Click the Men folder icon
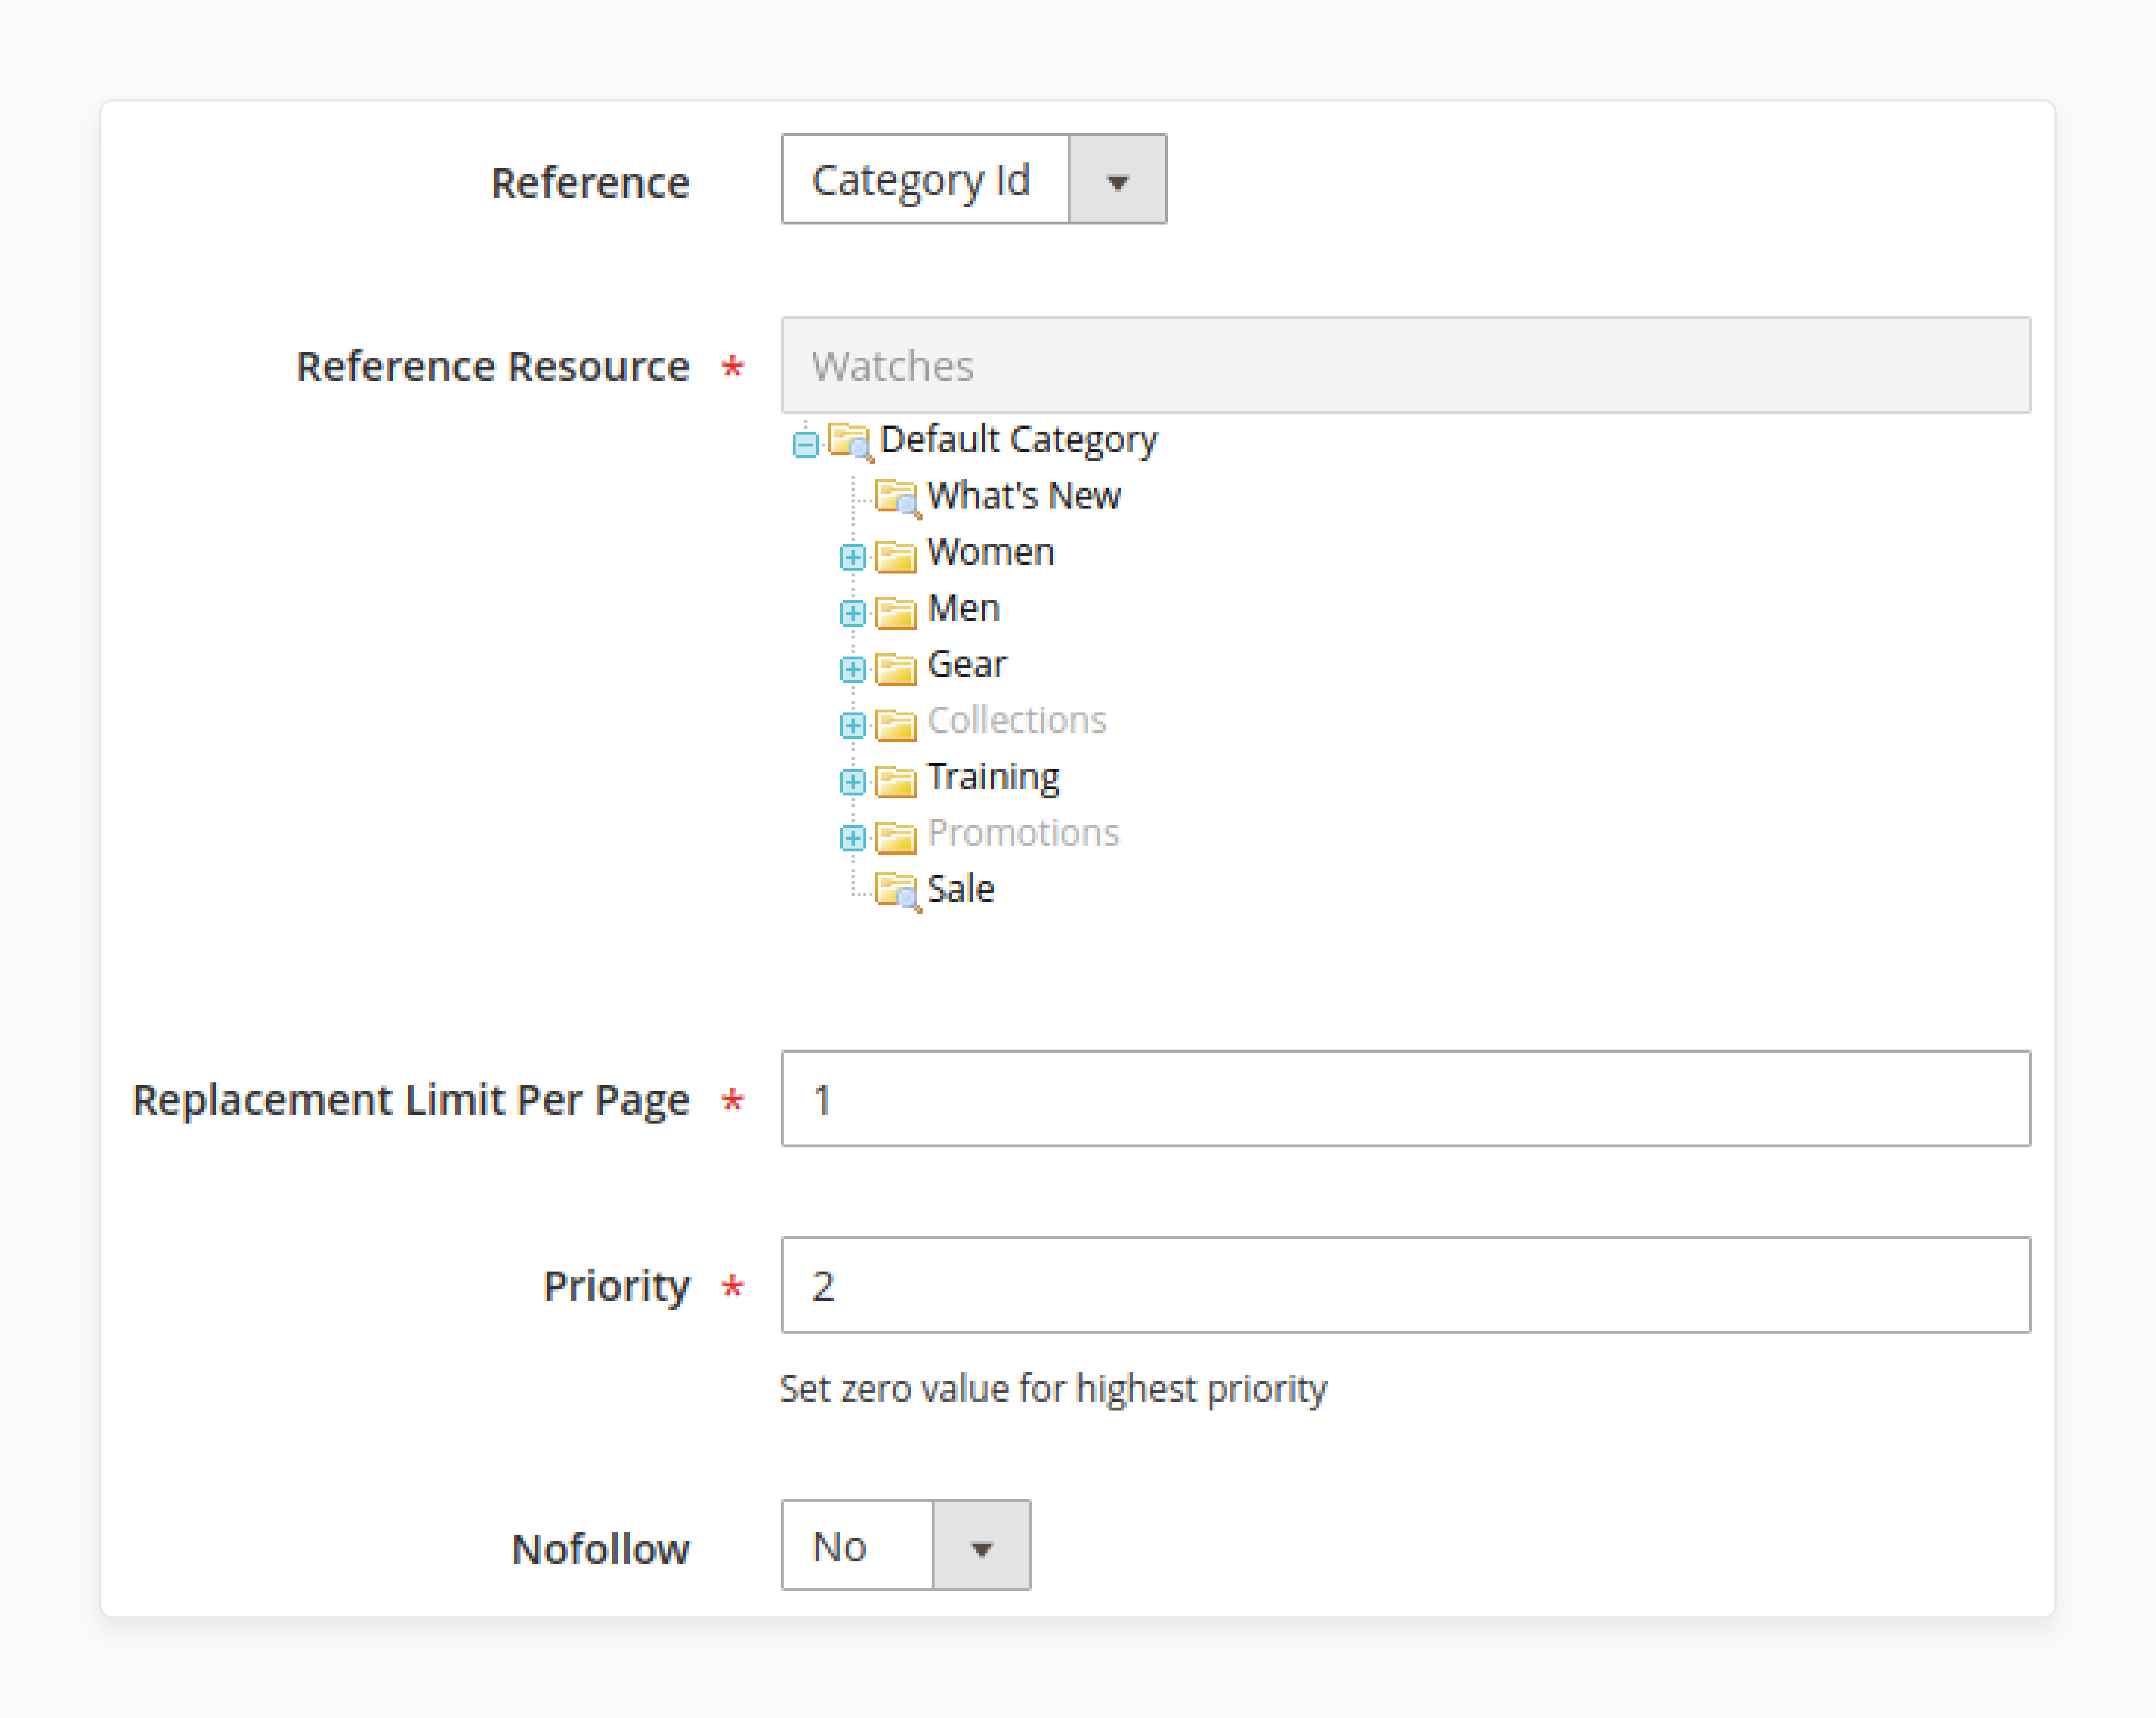The height and width of the screenshot is (1718, 2156). pos(896,612)
